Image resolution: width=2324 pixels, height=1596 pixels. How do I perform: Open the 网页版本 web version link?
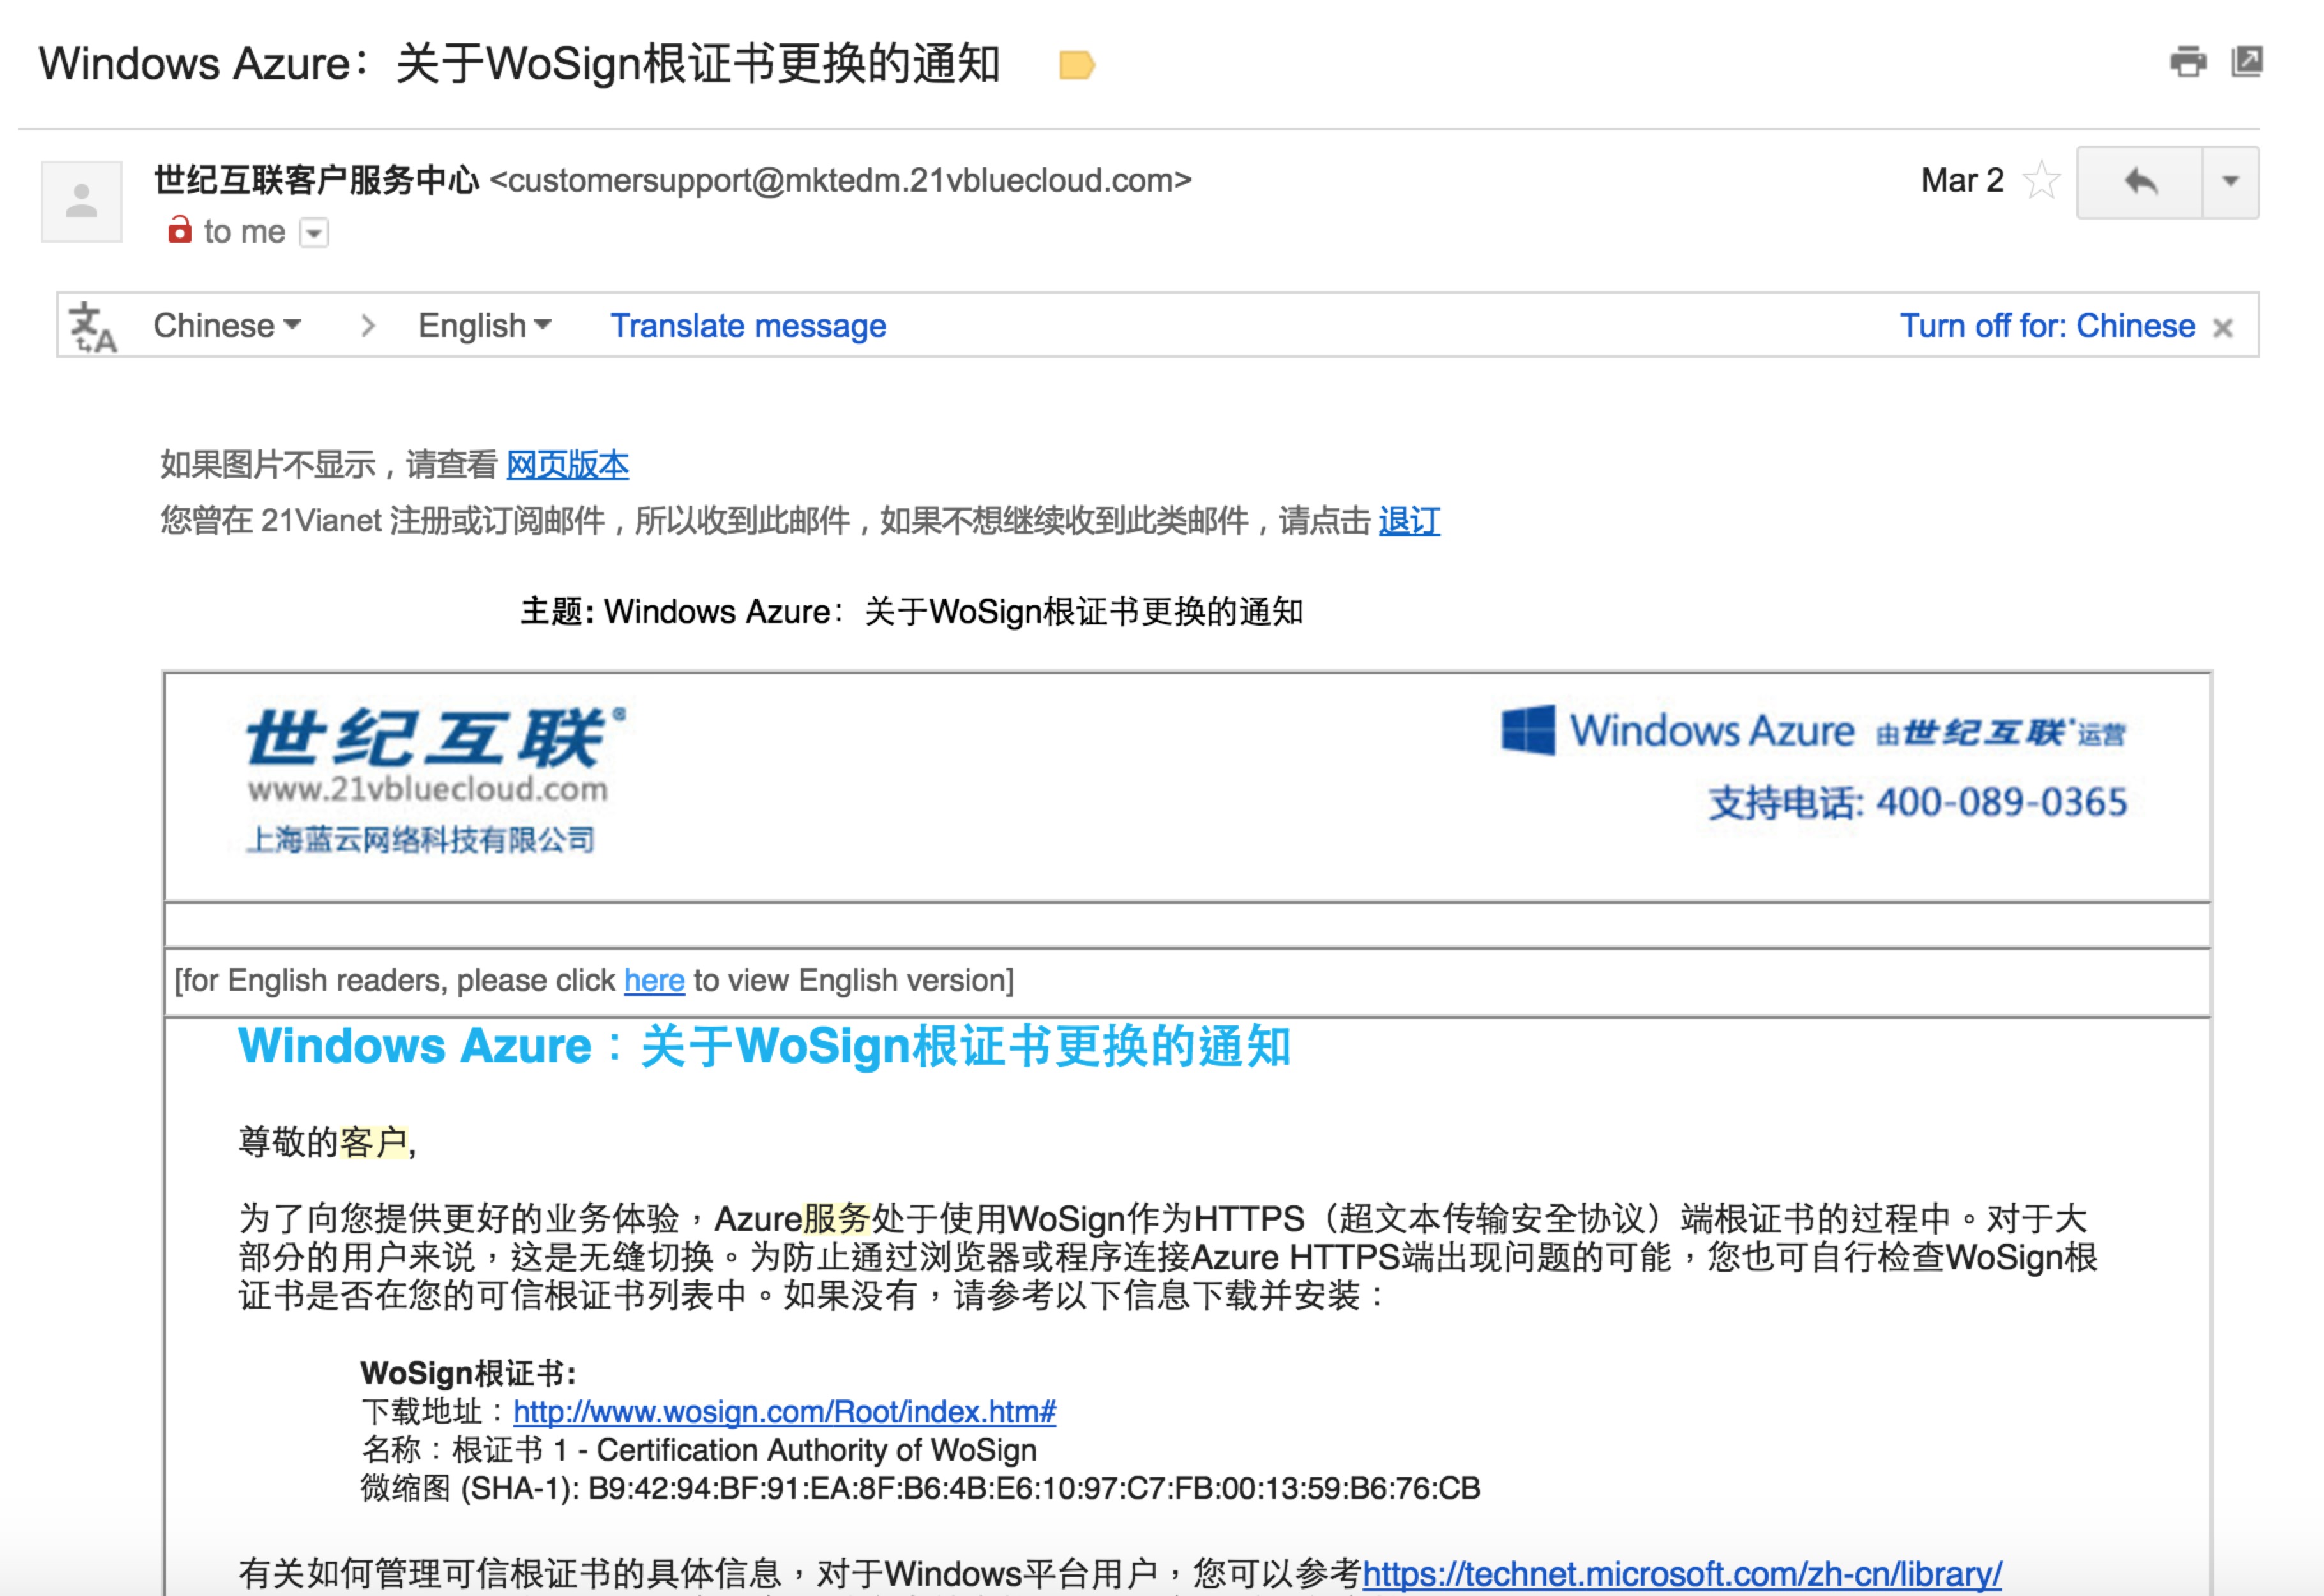567,465
